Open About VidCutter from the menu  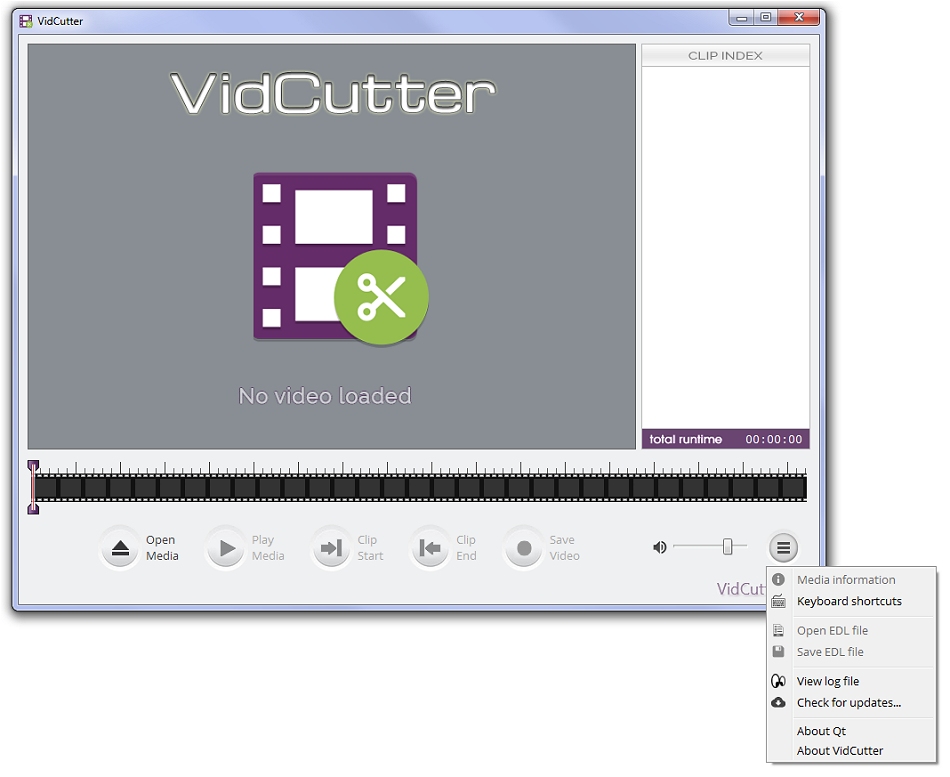(x=852, y=751)
